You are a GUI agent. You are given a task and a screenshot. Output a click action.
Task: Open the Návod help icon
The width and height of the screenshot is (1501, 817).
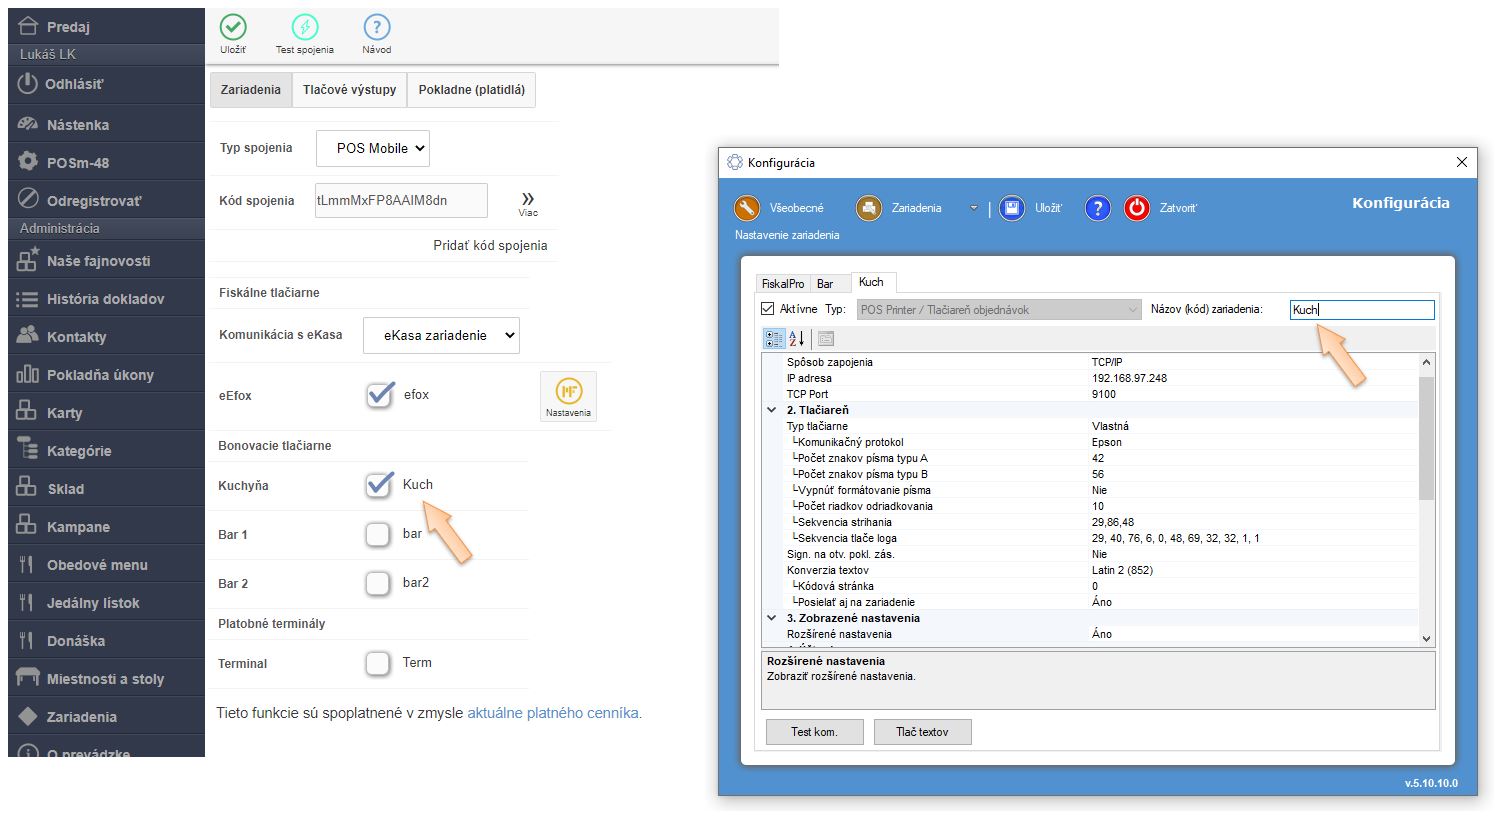[x=377, y=28]
